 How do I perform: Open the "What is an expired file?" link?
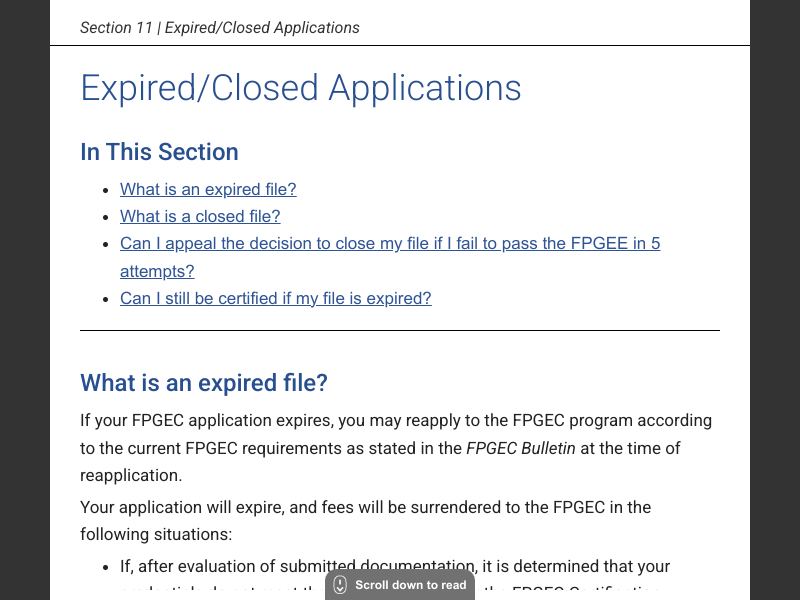[208, 189]
